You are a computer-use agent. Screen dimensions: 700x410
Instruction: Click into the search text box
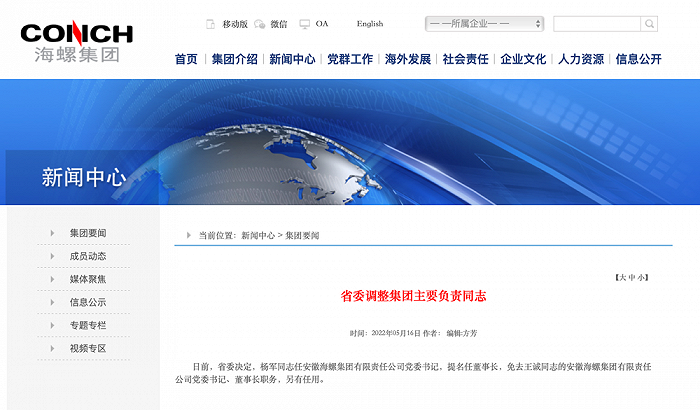tap(596, 23)
